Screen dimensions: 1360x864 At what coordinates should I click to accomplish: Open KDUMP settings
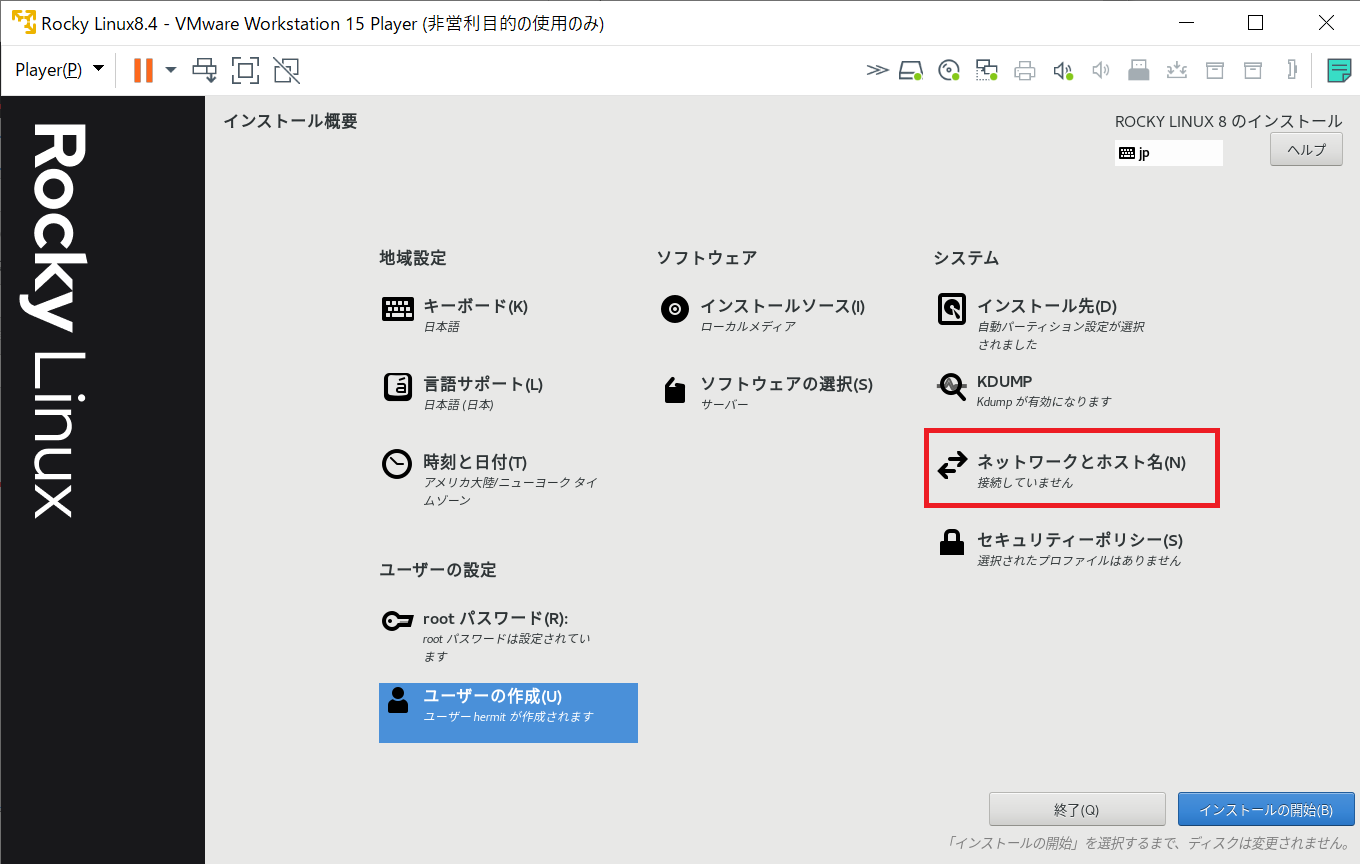(1023, 391)
